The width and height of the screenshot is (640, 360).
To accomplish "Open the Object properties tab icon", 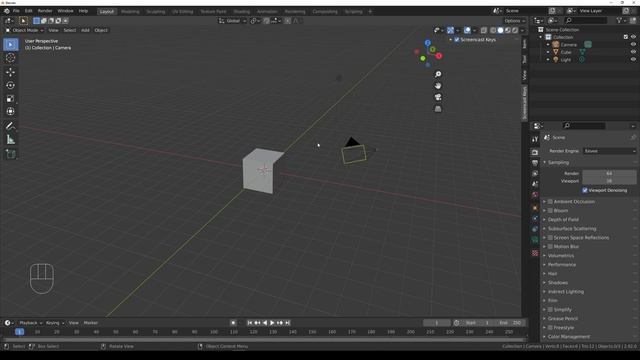I will coord(535,208).
